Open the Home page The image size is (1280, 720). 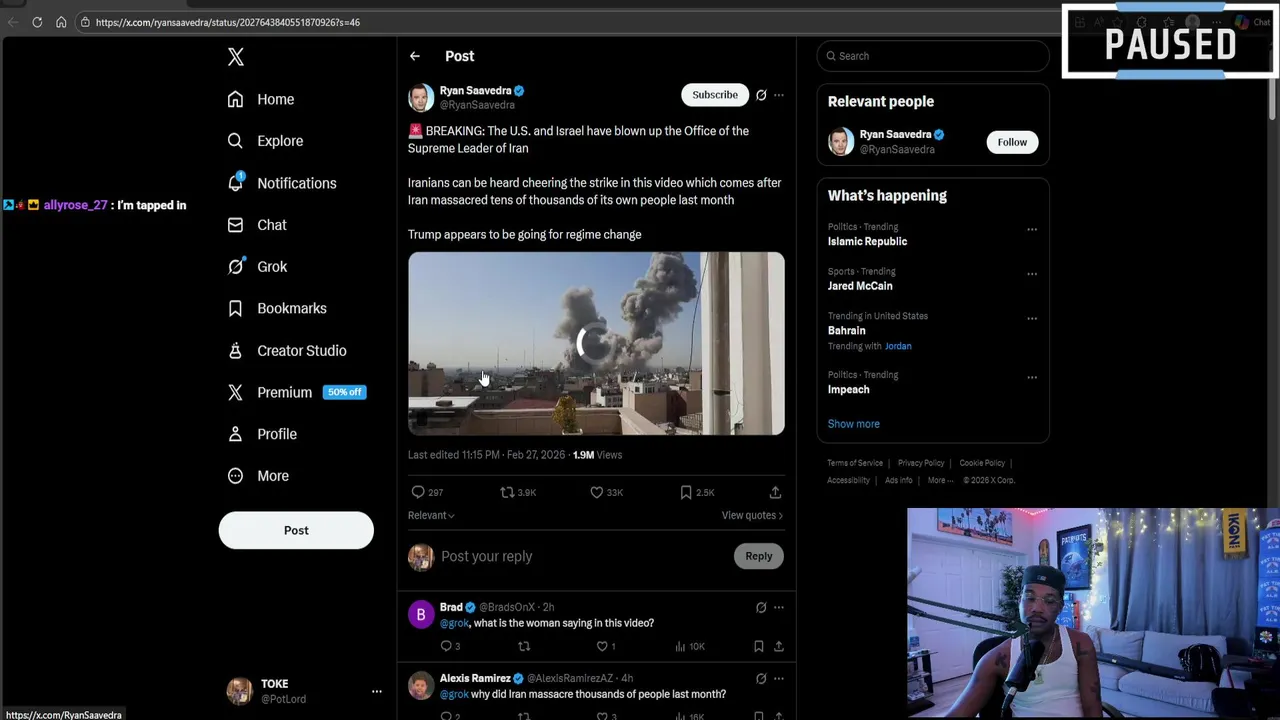coord(261,99)
